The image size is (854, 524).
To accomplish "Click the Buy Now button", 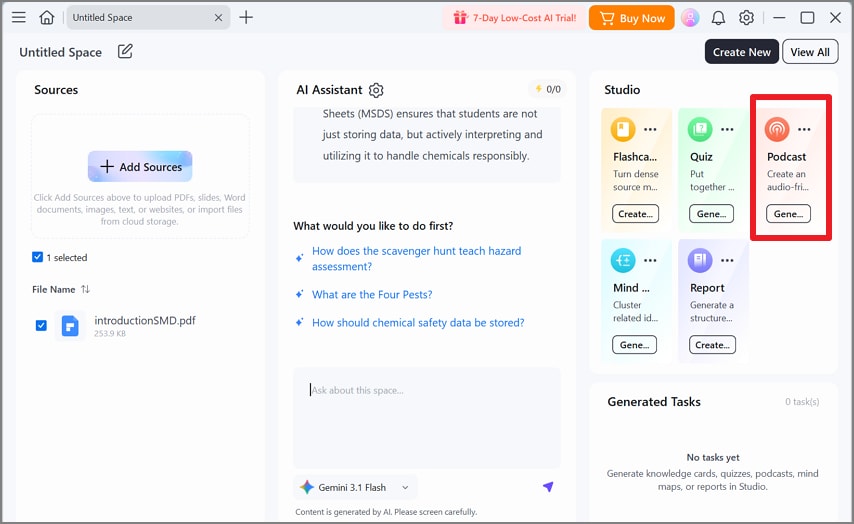I will click(632, 18).
